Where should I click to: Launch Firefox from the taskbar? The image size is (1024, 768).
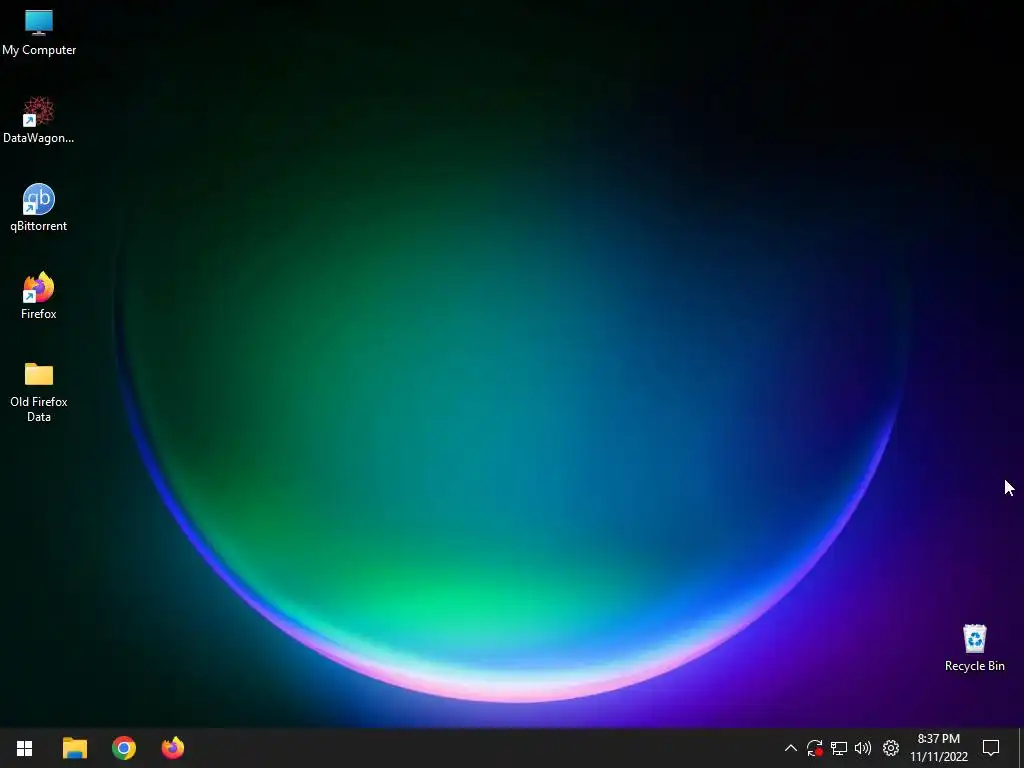173,748
